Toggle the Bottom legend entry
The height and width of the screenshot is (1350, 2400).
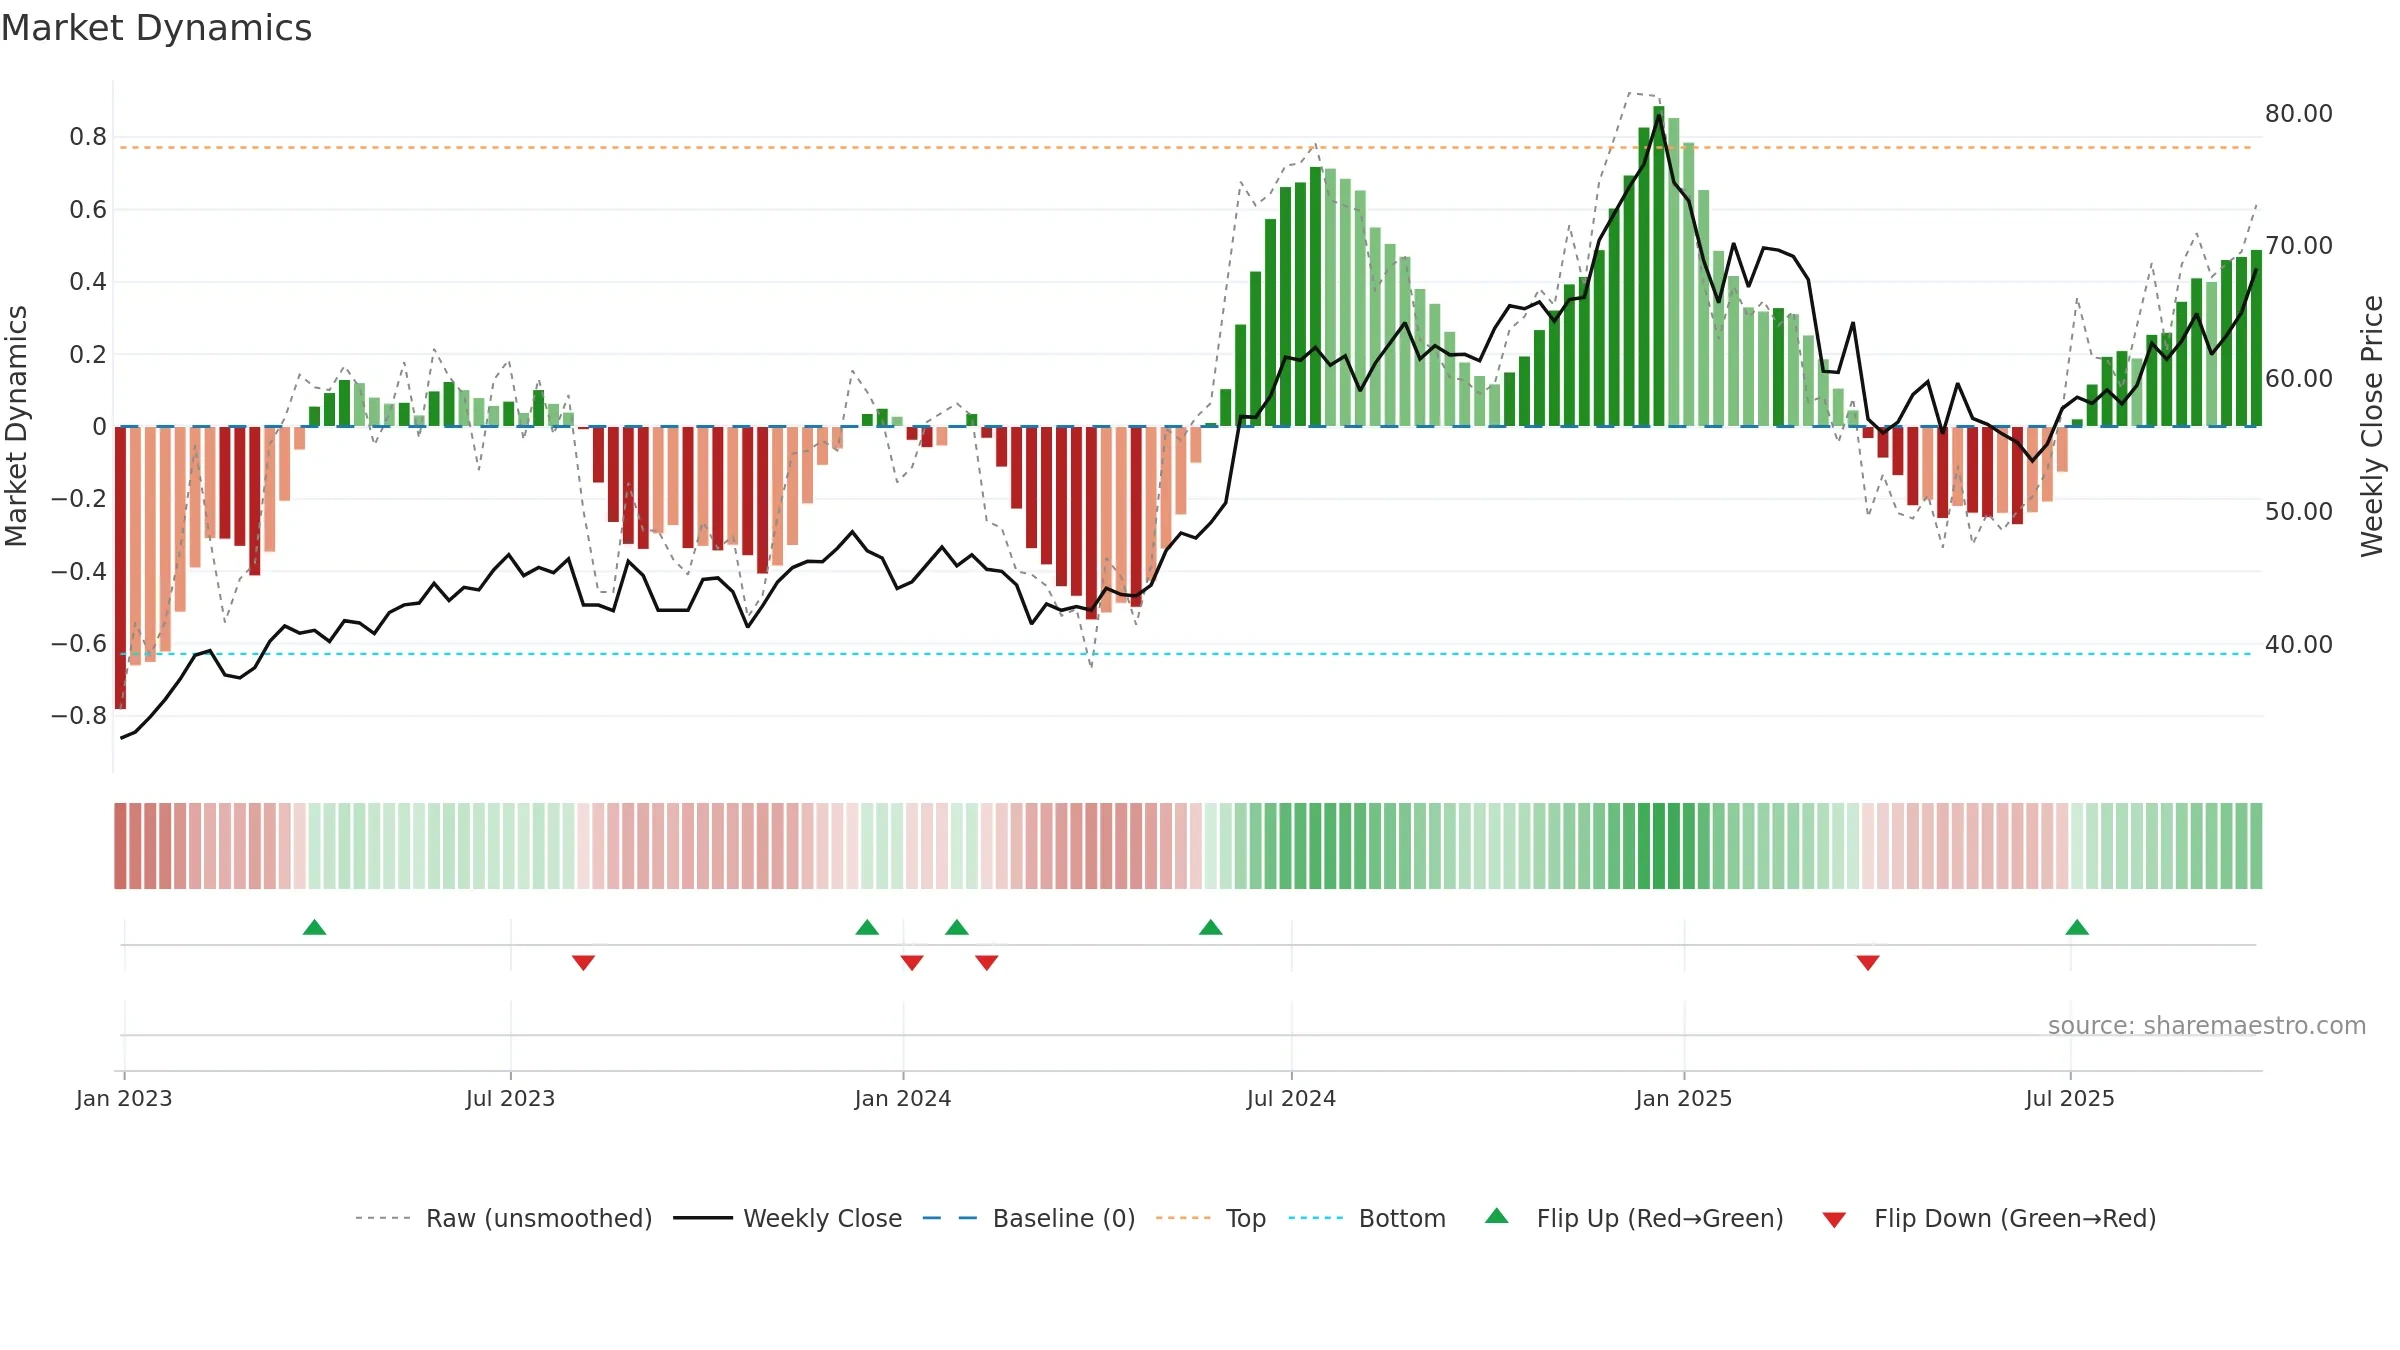point(1367,1218)
